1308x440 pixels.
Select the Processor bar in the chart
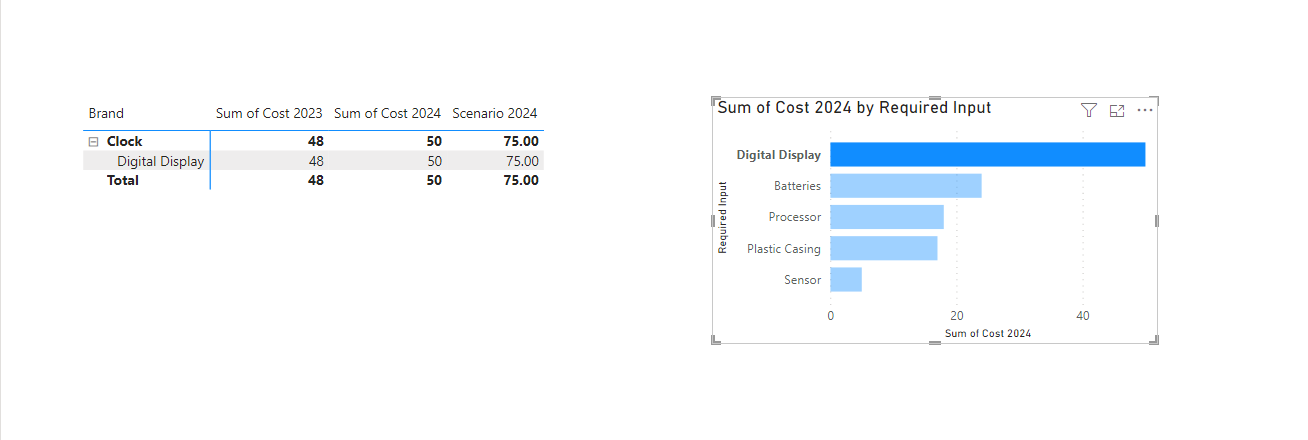(x=887, y=217)
